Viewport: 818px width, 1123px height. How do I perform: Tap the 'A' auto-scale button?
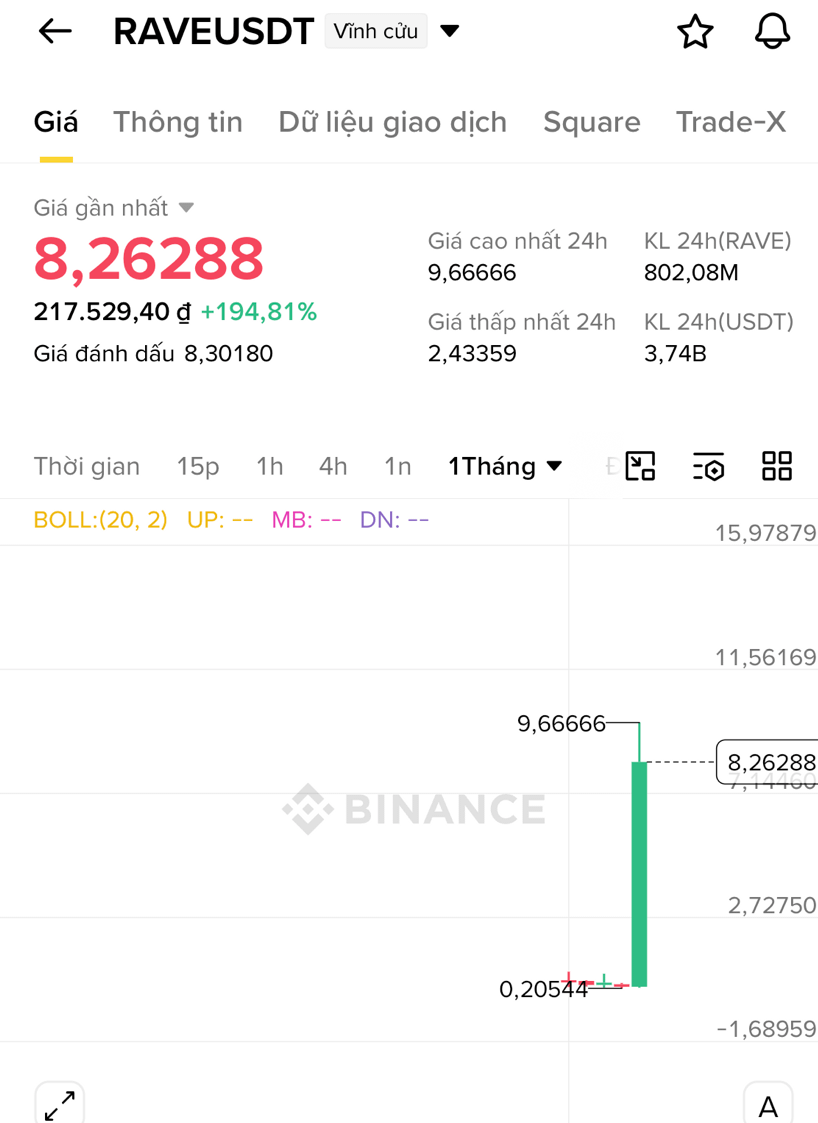tap(768, 1105)
